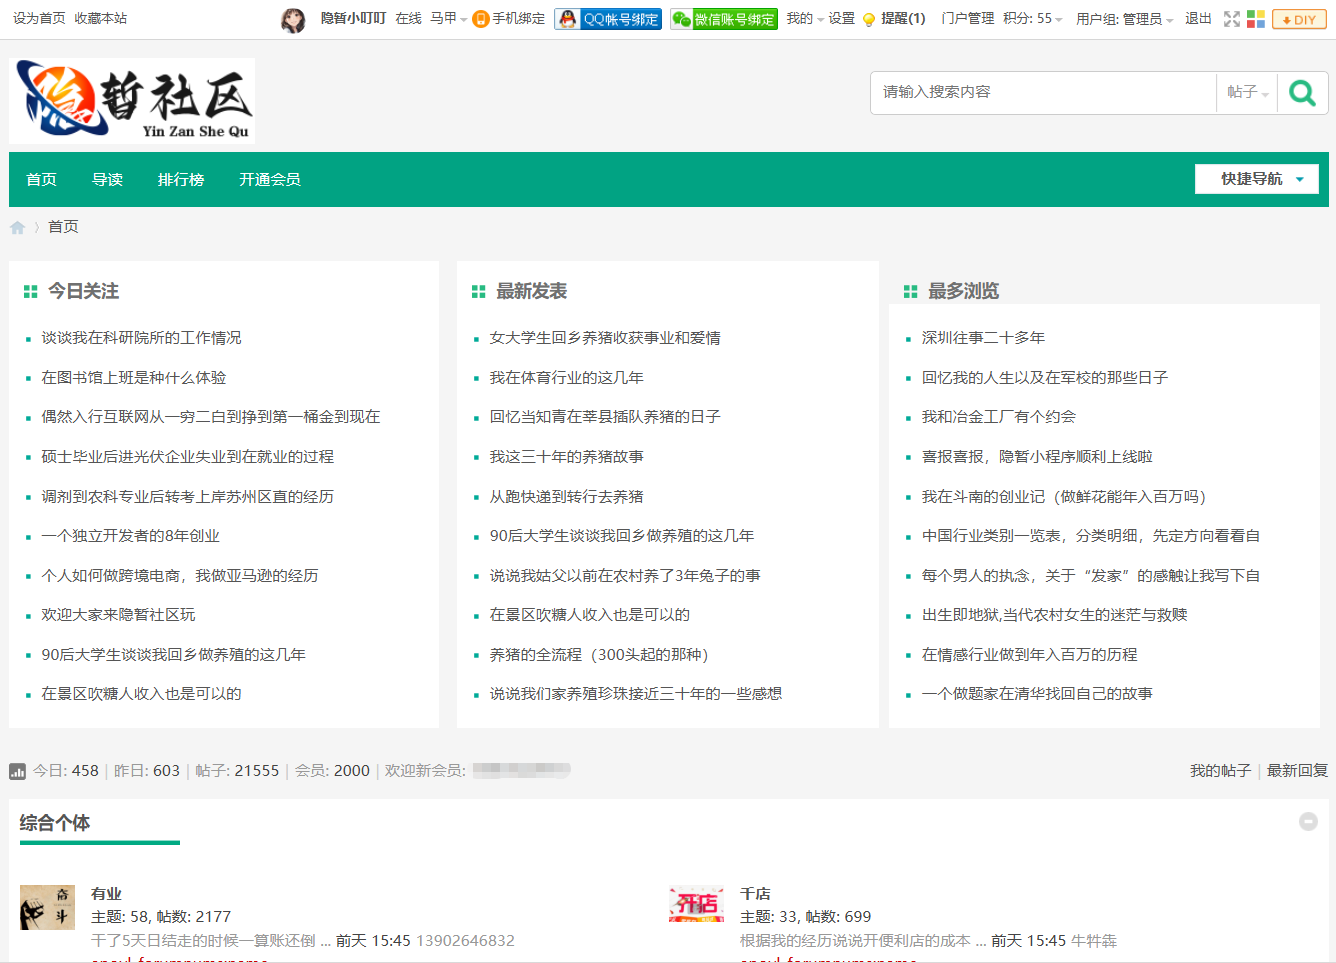Toggle the widescreen layout icon
Viewport: 1336px width, 963px height.
pos(1232,19)
